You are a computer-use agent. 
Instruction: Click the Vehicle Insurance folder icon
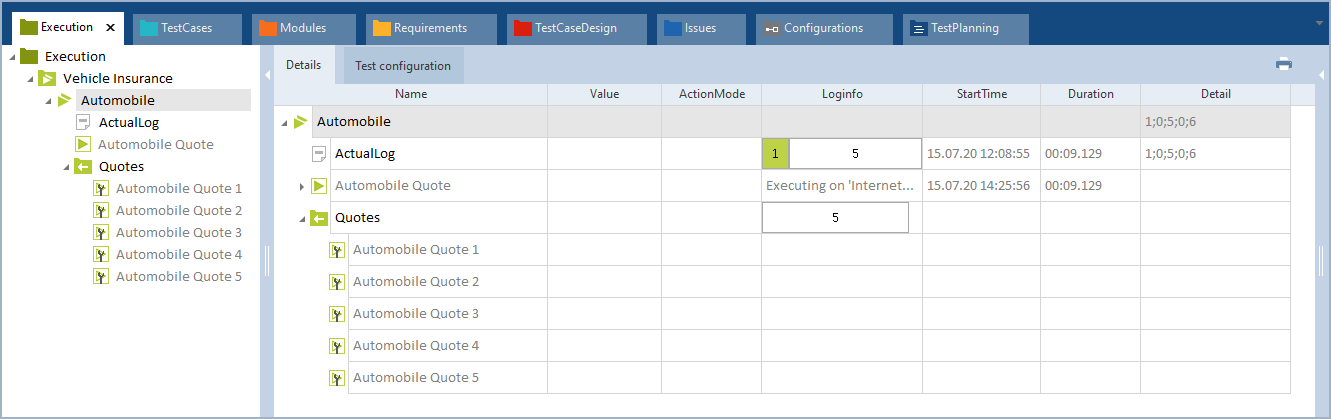[47, 78]
